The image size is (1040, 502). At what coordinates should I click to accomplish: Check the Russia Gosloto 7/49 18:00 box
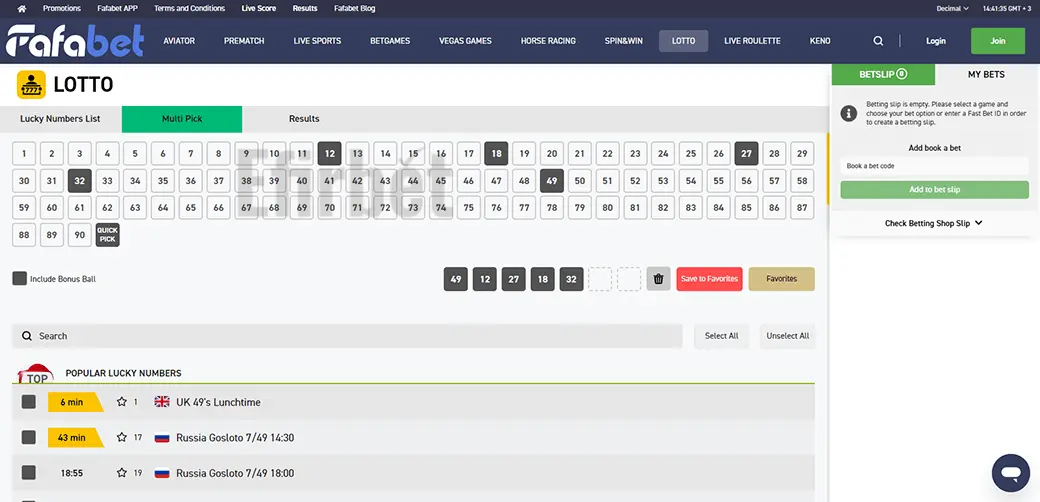coord(29,473)
